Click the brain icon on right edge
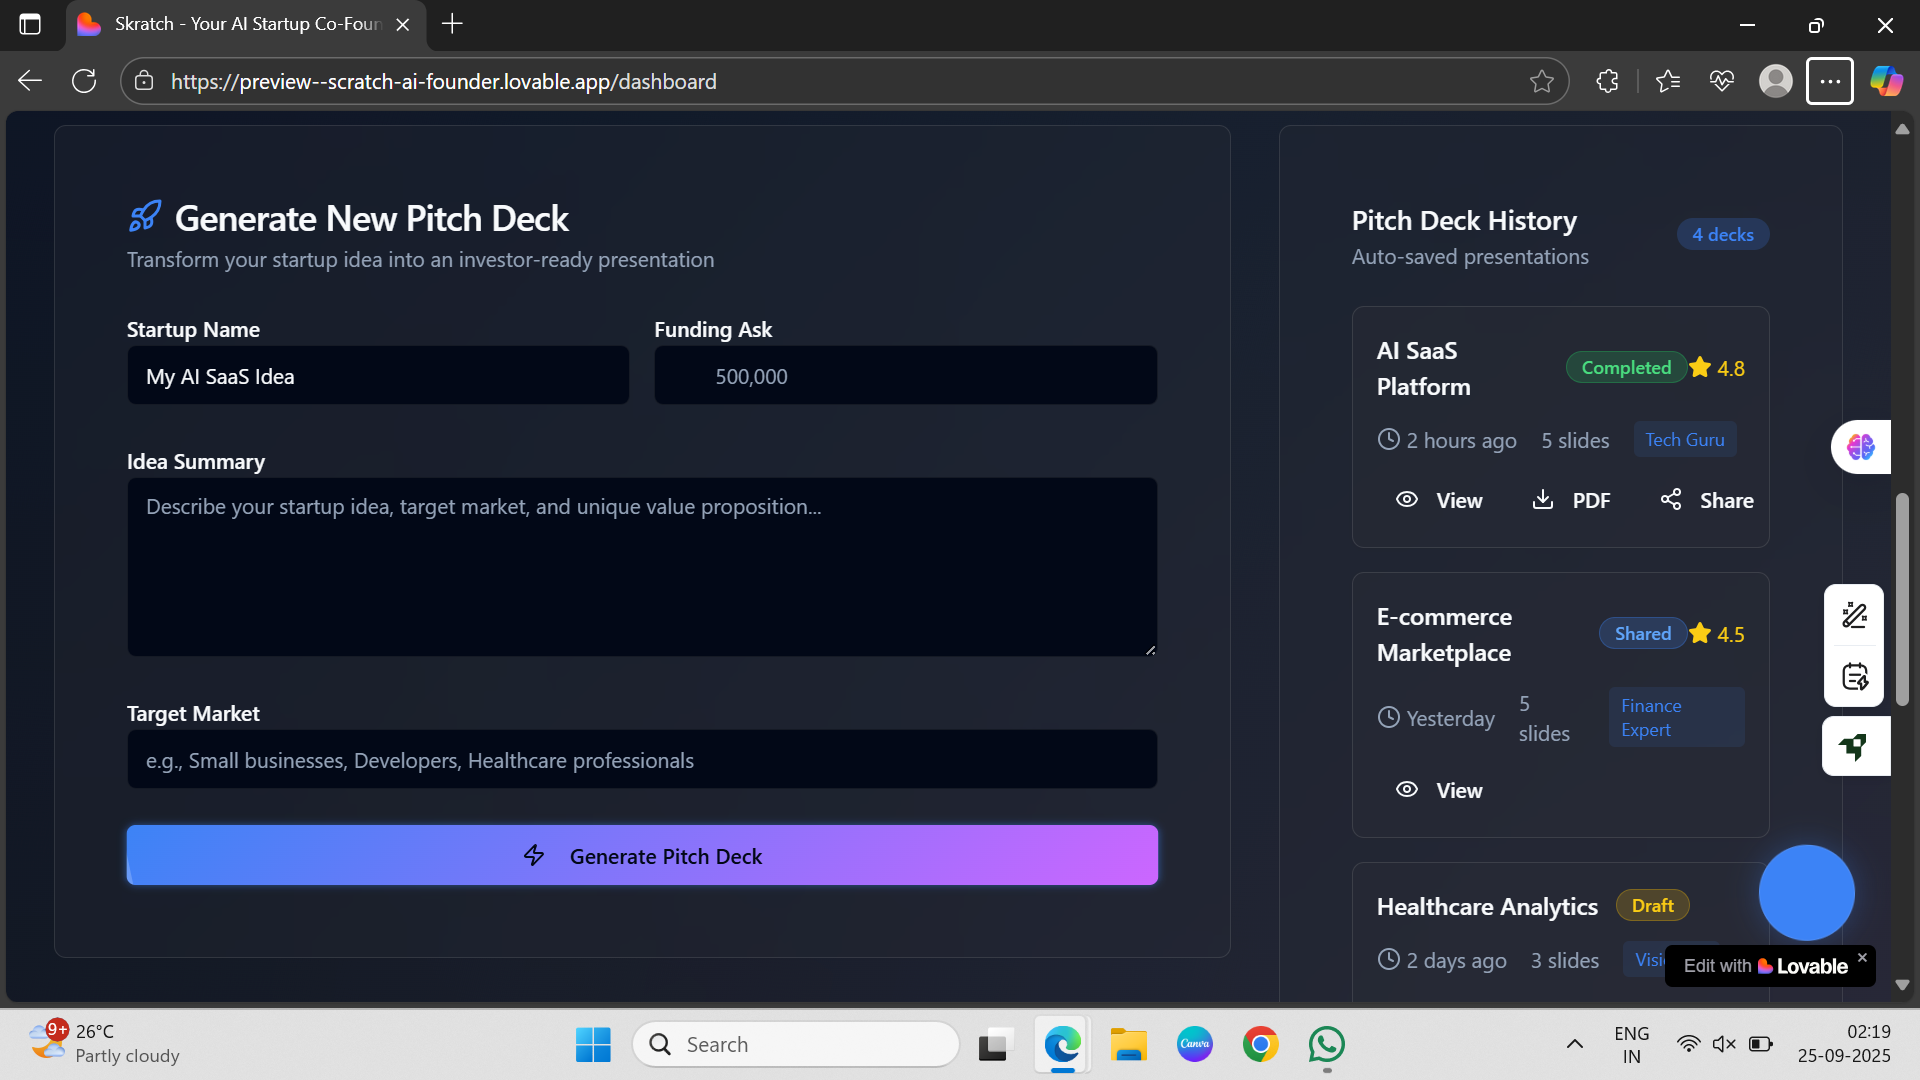Viewport: 1920px width, 1080px height. [1860, 447]
